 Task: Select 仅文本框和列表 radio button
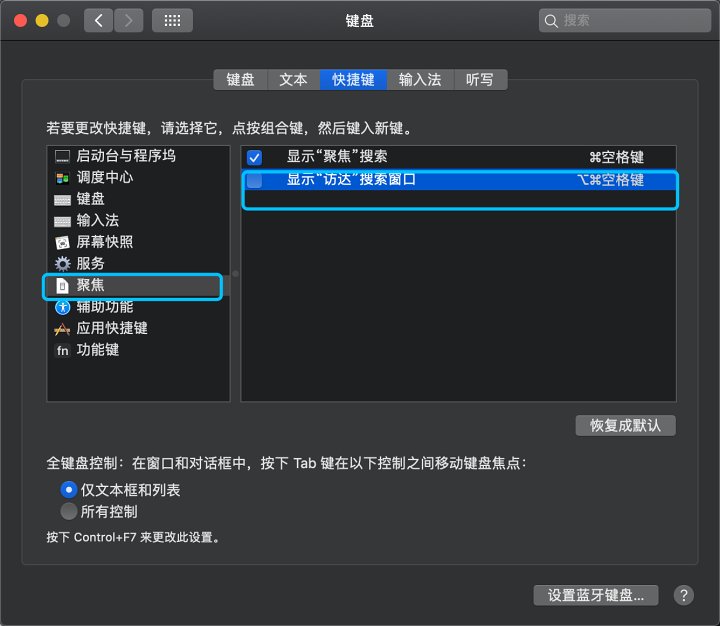(68, 490)
